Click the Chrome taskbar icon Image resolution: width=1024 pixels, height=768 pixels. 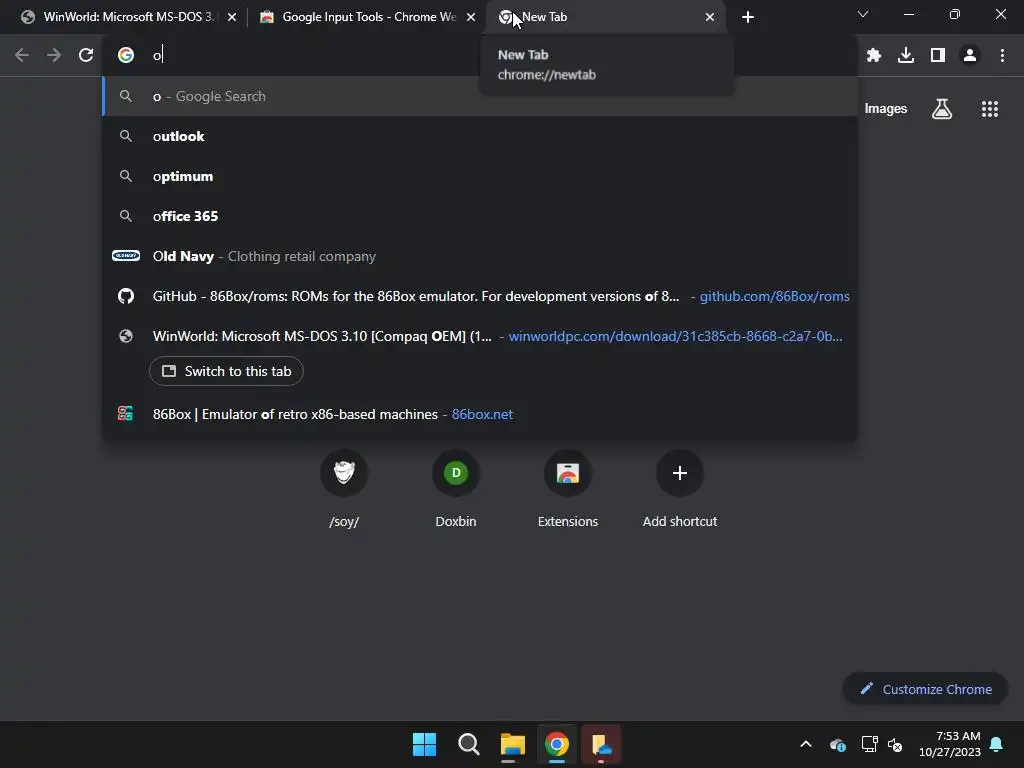(x=557, y=744)
